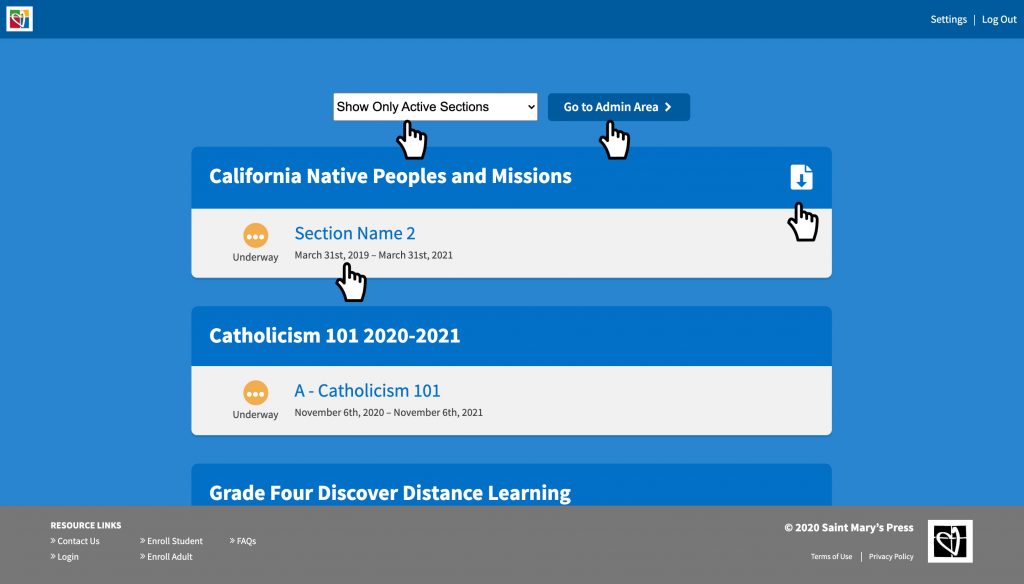
Task: Click the date range March 31st, 2019 – March 31st, 2021
Action: pyautogui.click(x=374, y=255)
